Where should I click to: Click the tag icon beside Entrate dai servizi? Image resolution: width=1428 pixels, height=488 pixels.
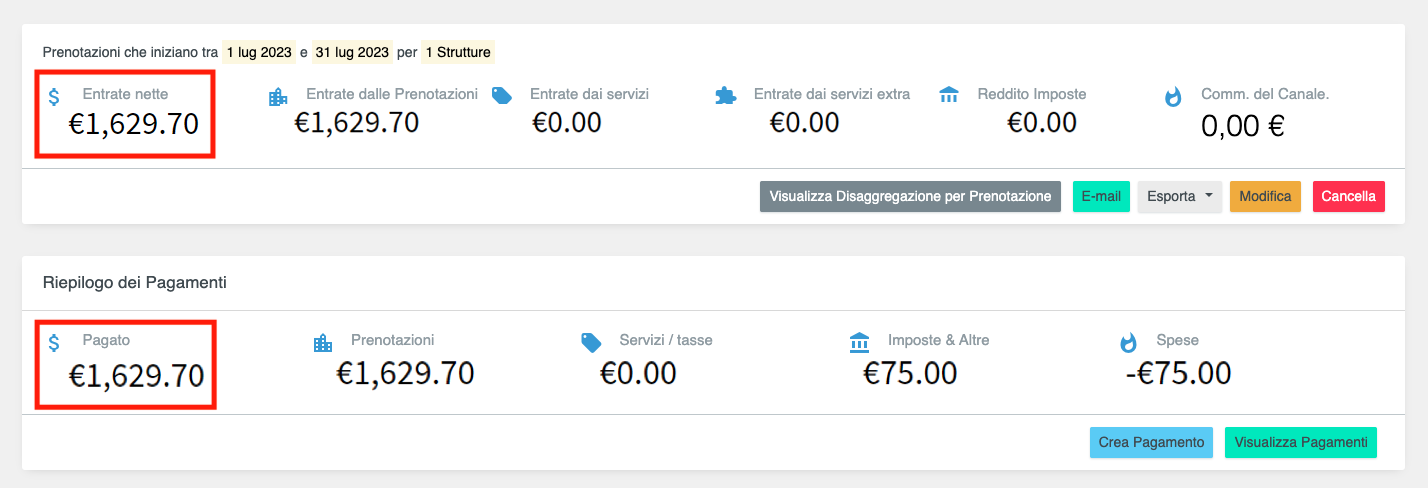tap(502, 96)
